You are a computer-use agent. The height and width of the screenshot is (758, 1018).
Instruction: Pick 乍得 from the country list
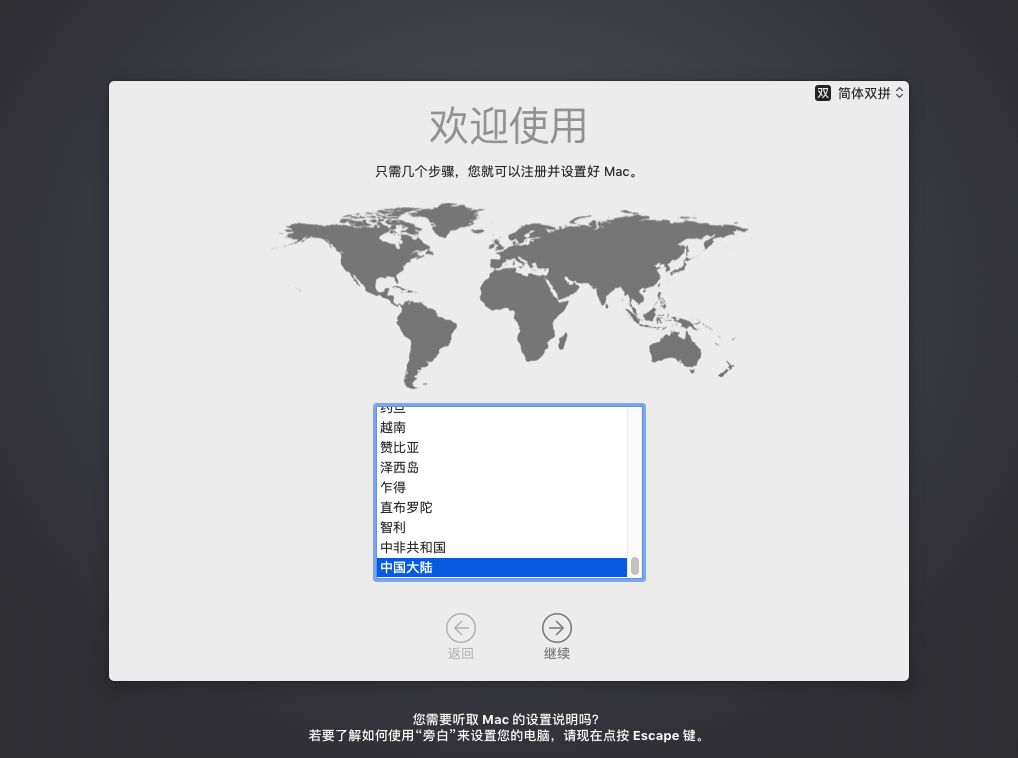[x=393, y=487]
